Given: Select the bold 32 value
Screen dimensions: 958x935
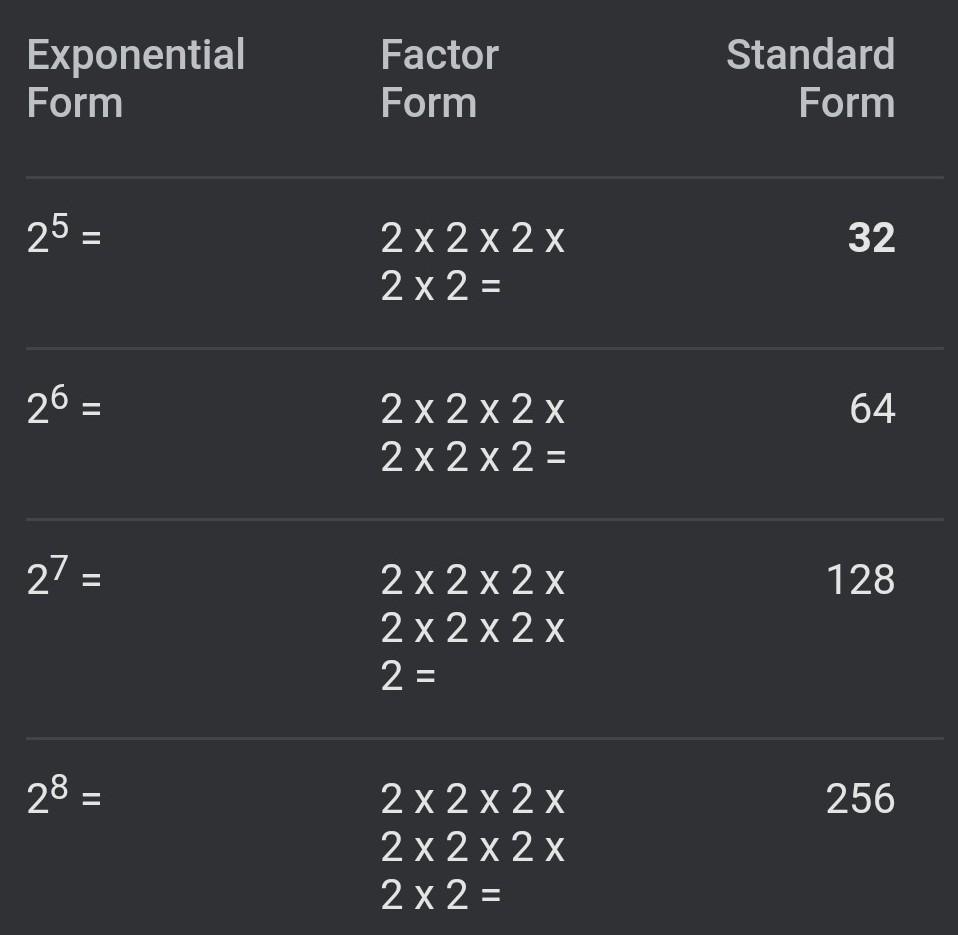Looking at the screenshot, I should [x=871, y=238].
